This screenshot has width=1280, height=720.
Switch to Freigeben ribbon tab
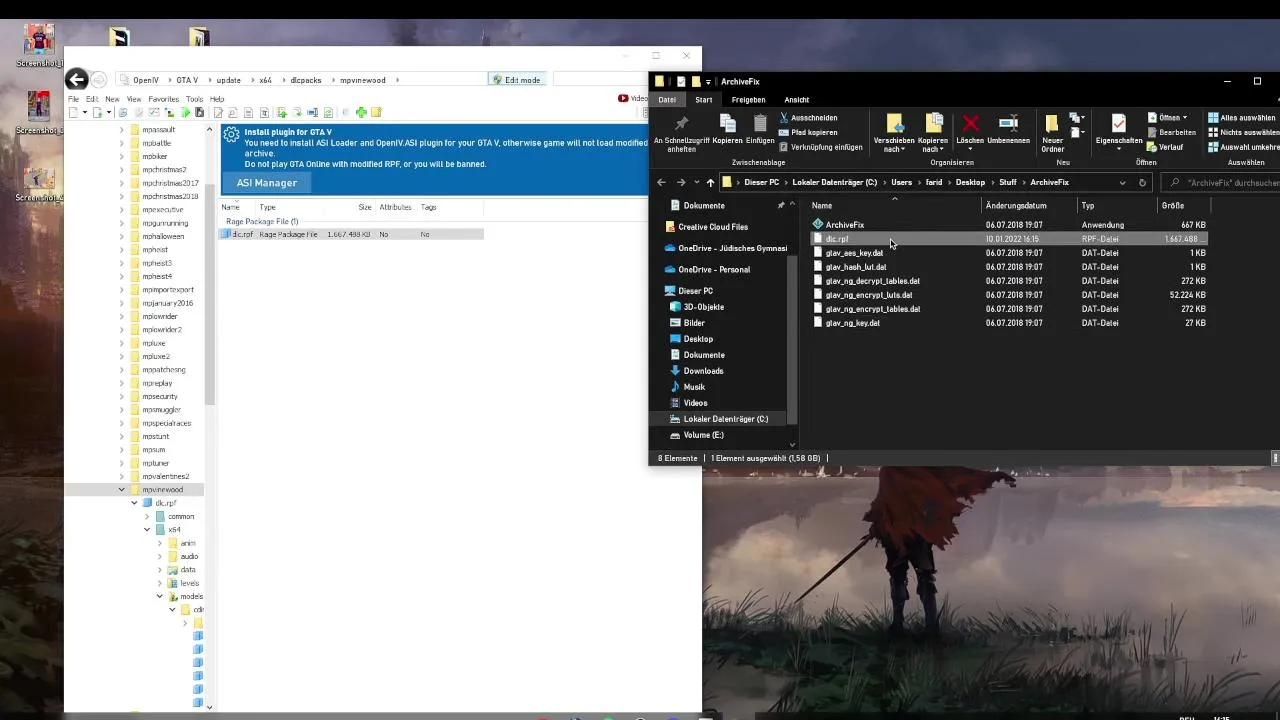[748, 99]
